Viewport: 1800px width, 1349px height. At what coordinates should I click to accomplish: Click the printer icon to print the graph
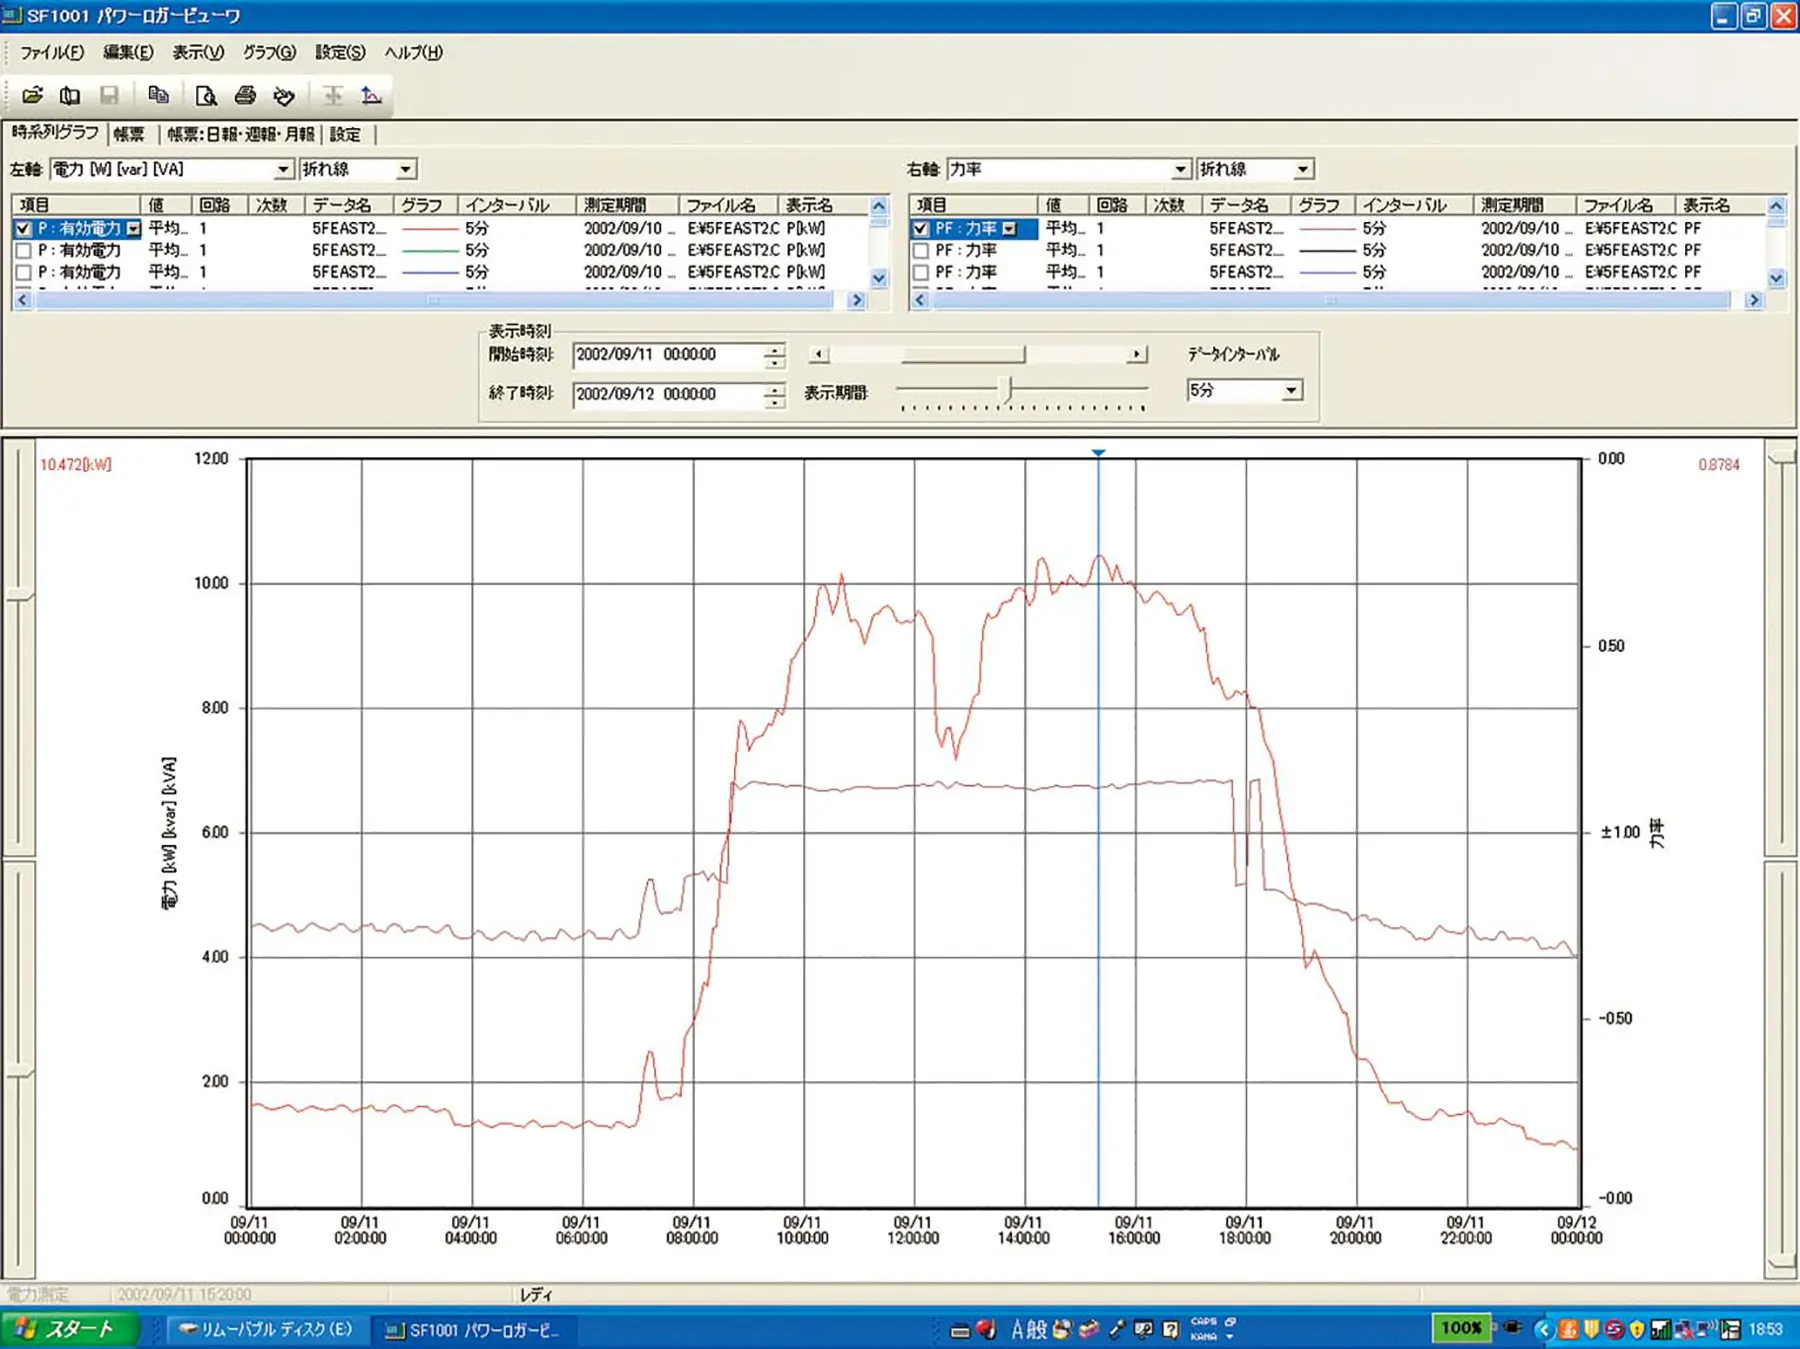click(x=243, y=95)
